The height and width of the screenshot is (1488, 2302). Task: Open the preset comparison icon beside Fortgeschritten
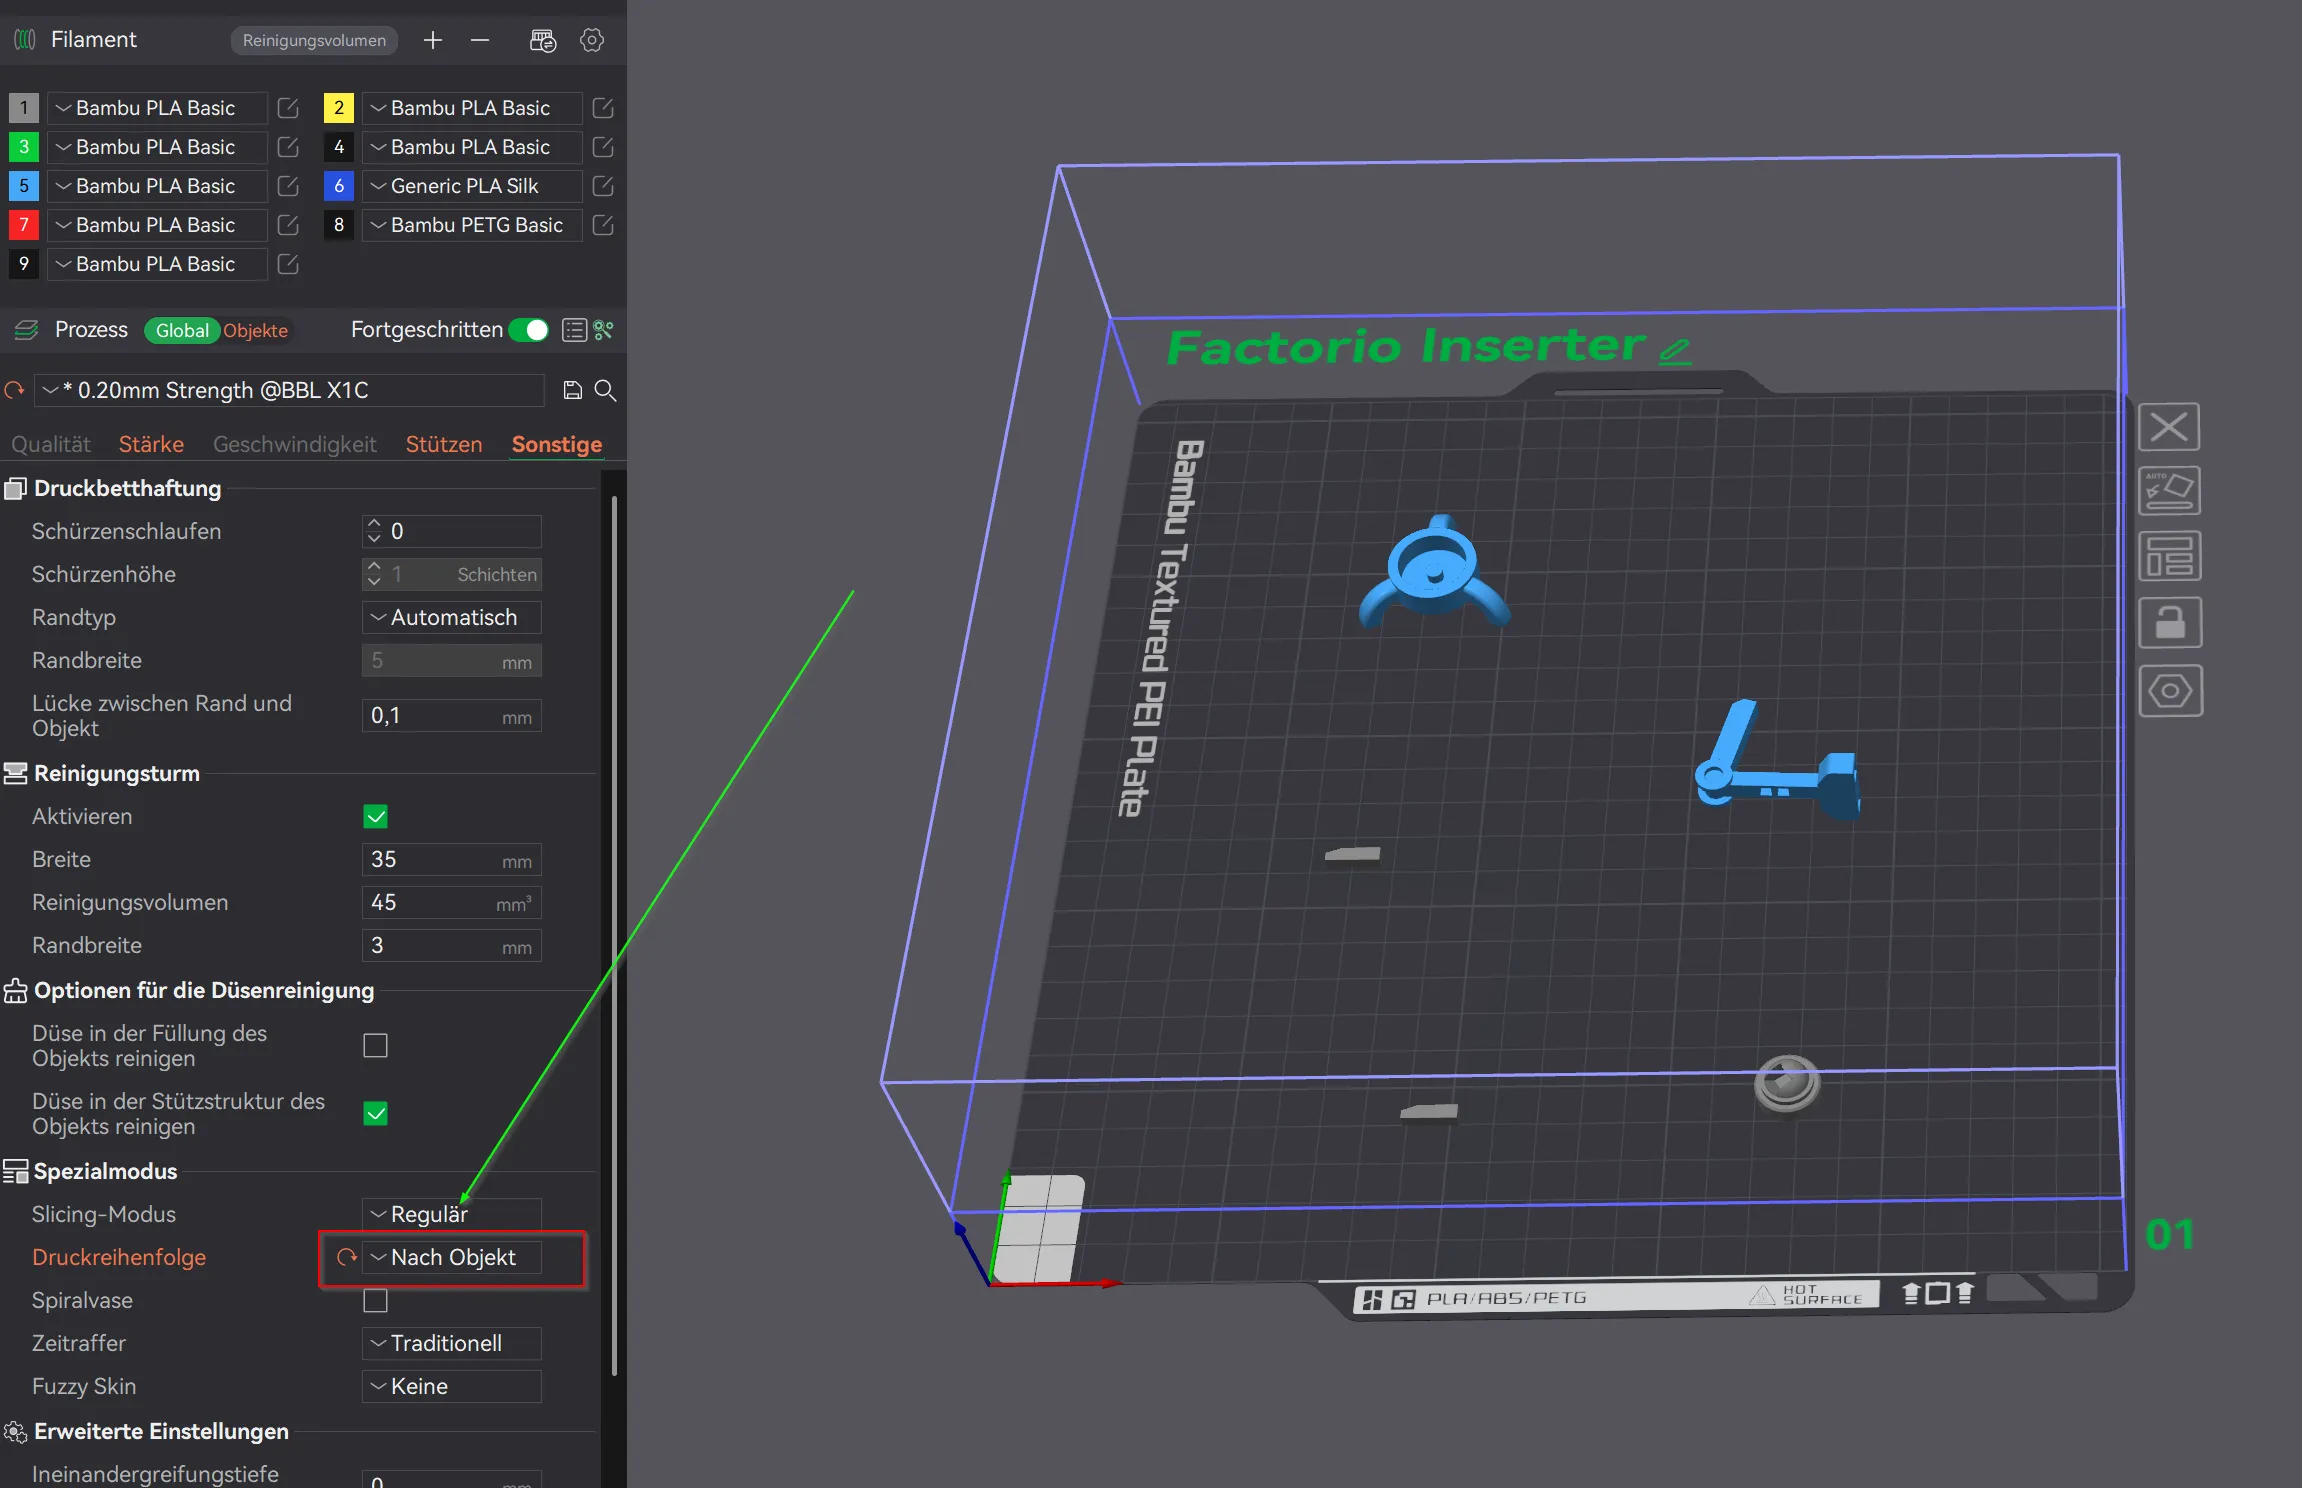(603, 330)
